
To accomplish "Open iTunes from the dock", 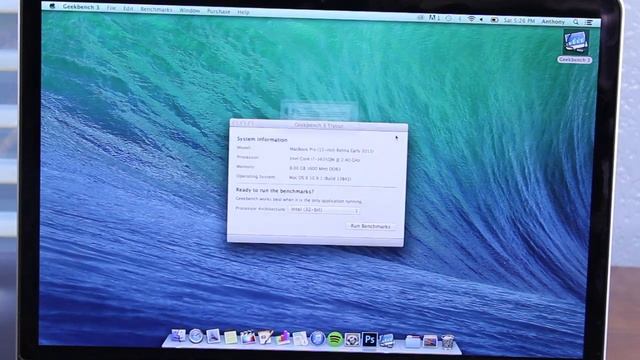I will click(x=317, y=338).
